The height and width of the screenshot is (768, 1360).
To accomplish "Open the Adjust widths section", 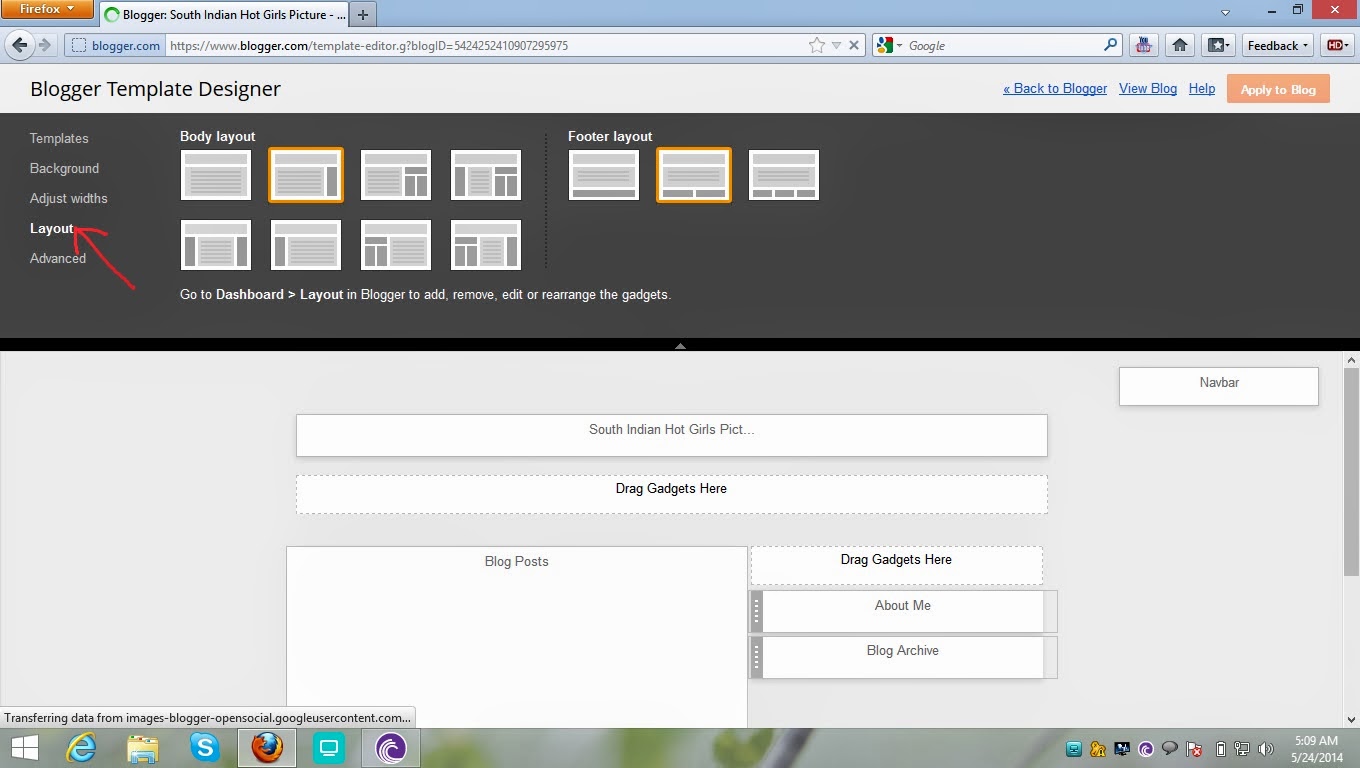I will 68,198.
